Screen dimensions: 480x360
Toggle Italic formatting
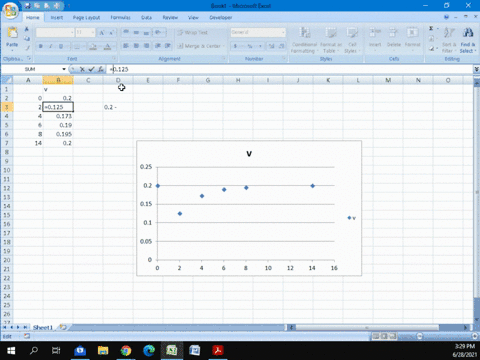[51, 46]
